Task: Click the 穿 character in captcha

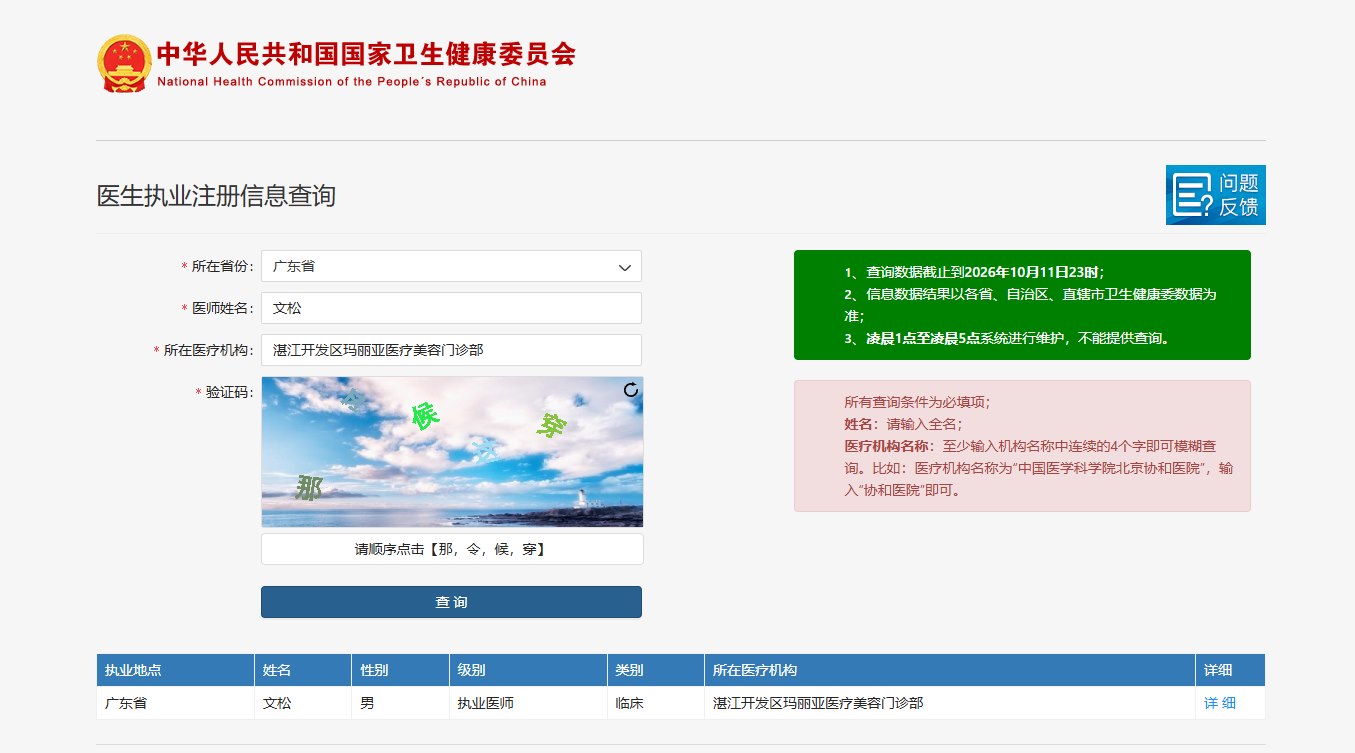Action: (551, 426)
